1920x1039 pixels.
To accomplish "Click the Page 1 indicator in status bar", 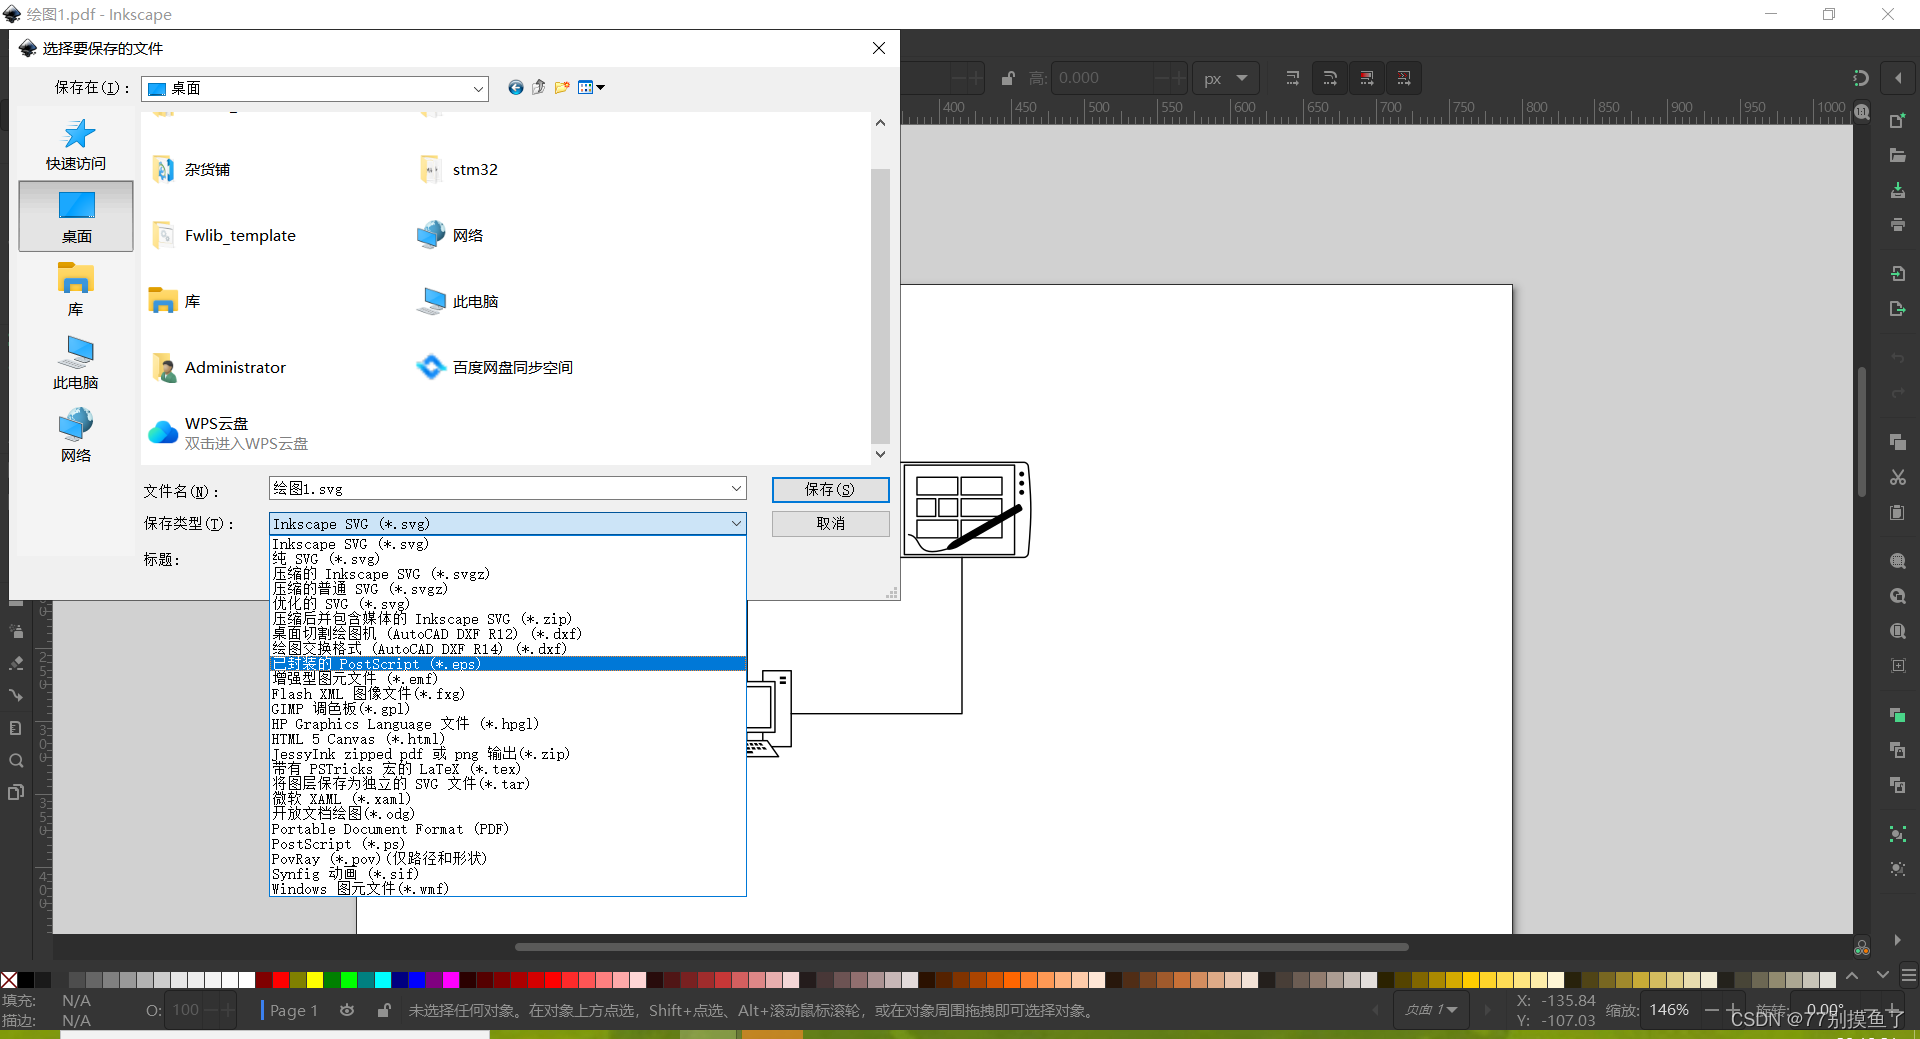I will pyautogui.click(x=294, y=1011).
